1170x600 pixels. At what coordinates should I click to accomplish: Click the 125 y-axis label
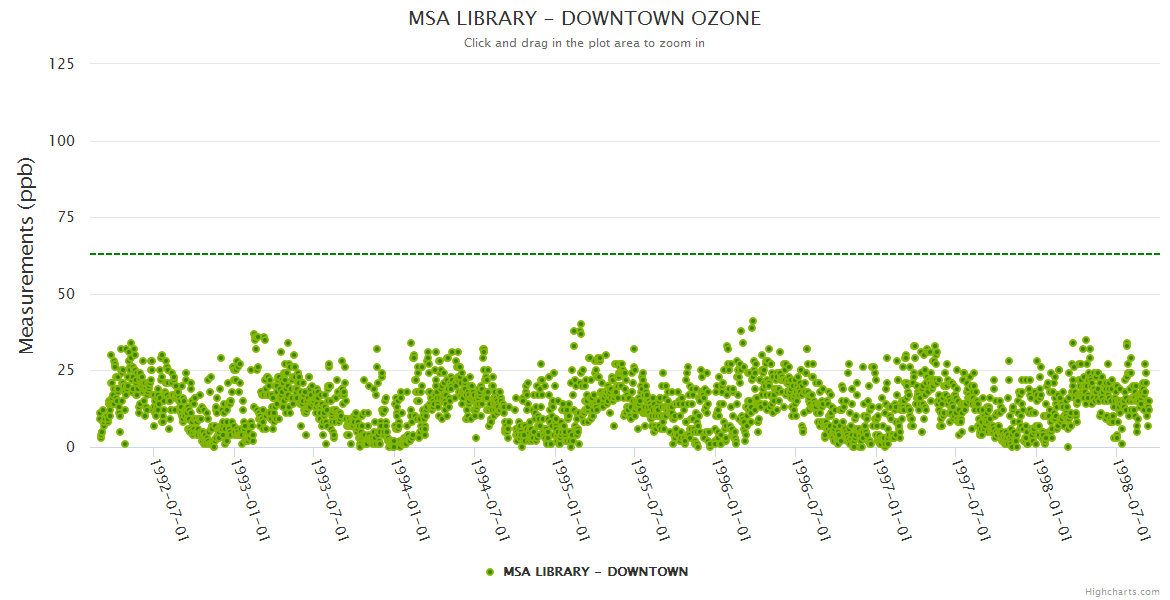(62, 64)
